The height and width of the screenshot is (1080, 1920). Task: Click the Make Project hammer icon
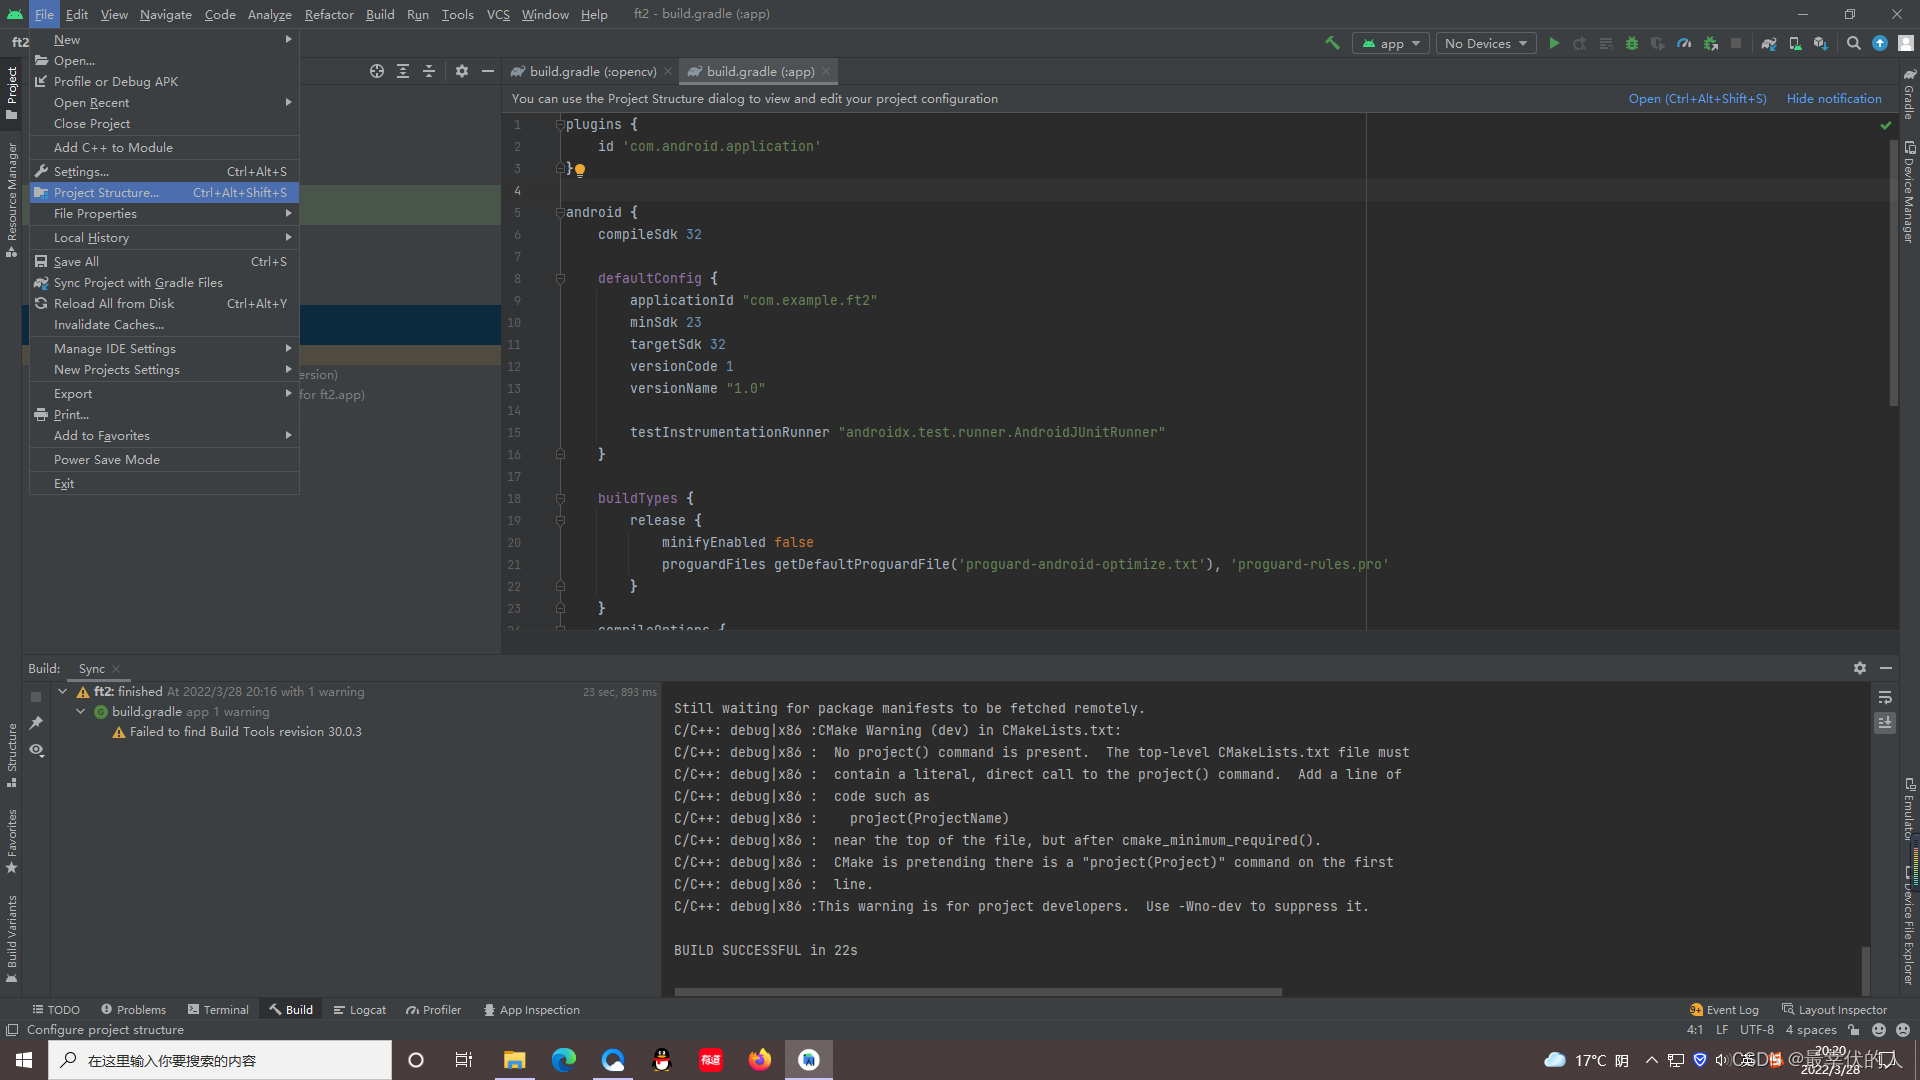(x=1332, y=43)
